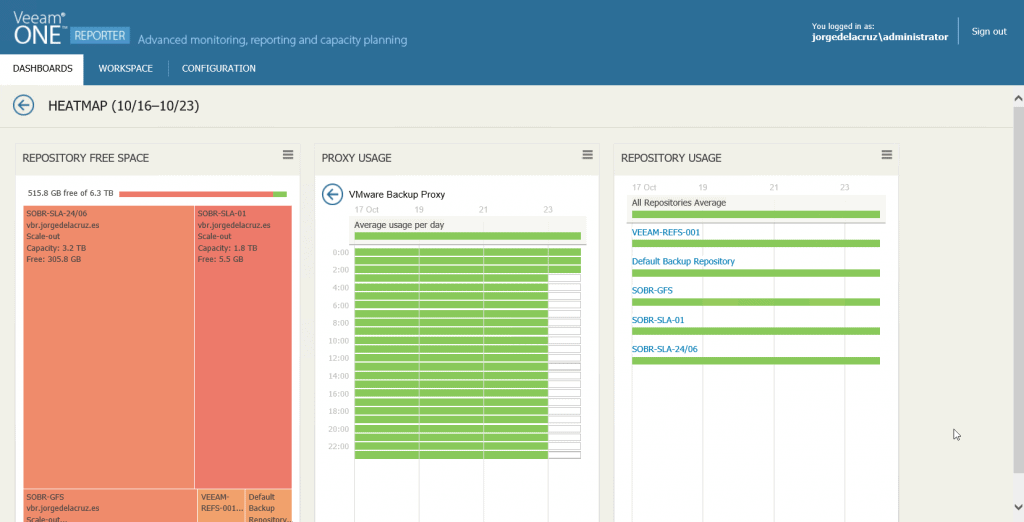Open the Proxy Usage widget menu

pyautogui.click(x=588, y=155)
